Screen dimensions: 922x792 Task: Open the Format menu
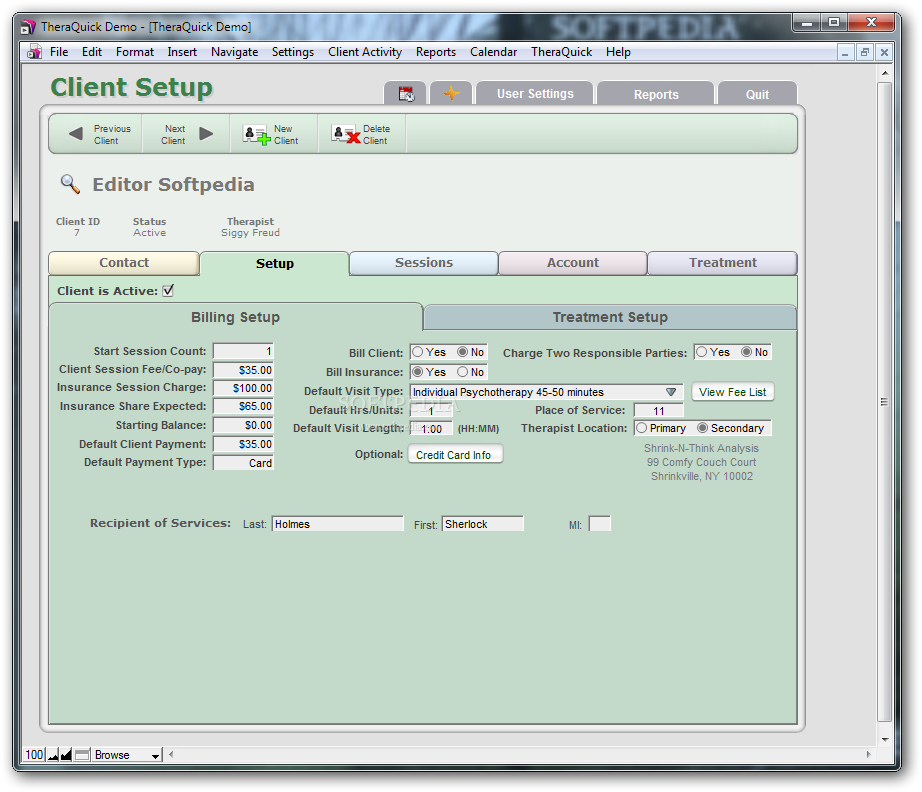click(x=135, y=52)
